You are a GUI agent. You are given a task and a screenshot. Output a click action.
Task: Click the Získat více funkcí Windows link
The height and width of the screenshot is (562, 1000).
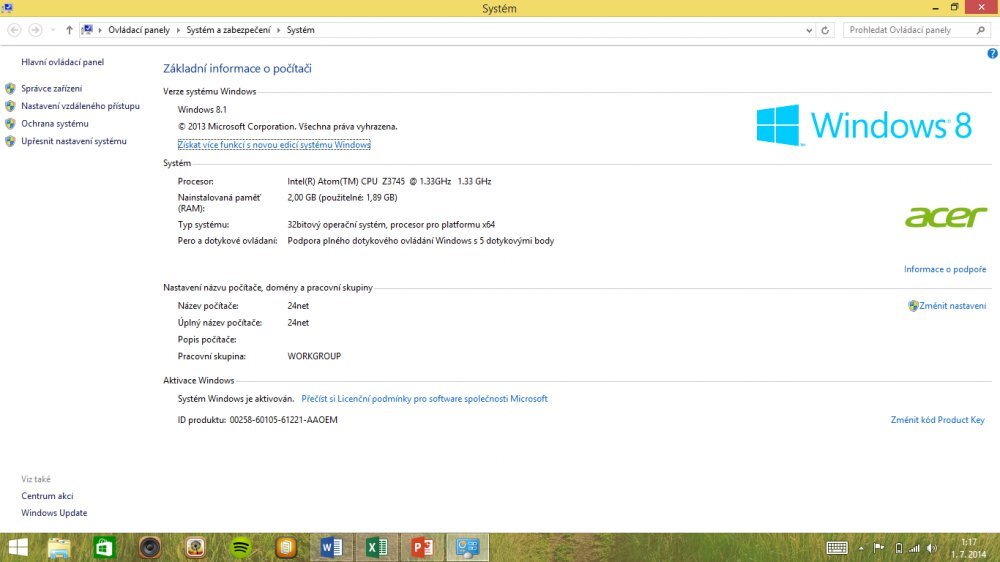click(274, 145)
